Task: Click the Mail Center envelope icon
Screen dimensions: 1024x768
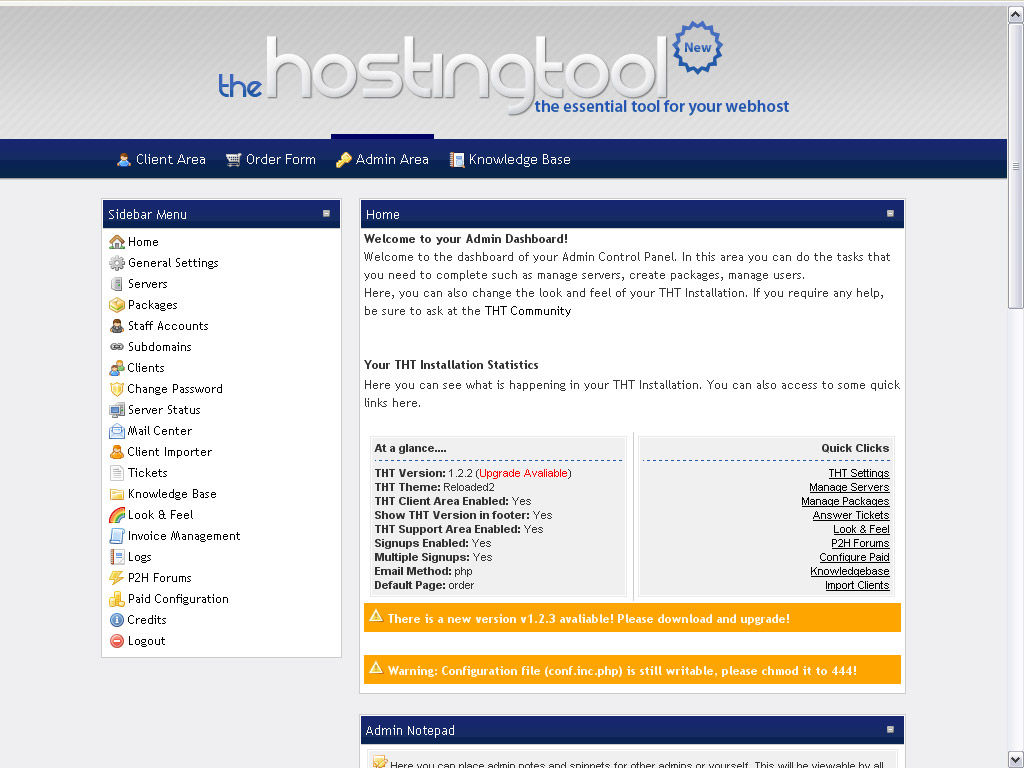Action: coord(117,431)
